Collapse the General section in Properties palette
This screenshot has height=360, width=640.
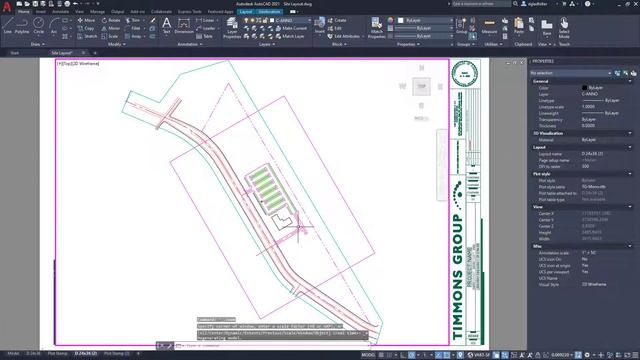(x=630, y=81)
